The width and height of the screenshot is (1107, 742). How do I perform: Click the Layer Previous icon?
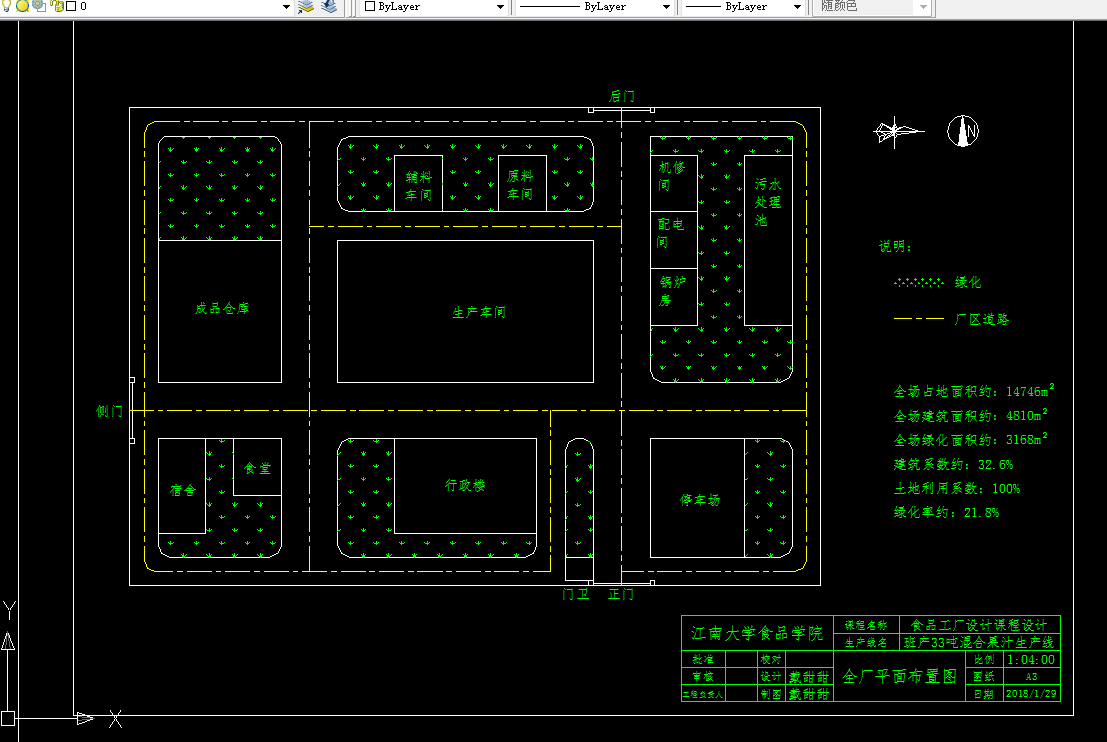tap(329, 6)
